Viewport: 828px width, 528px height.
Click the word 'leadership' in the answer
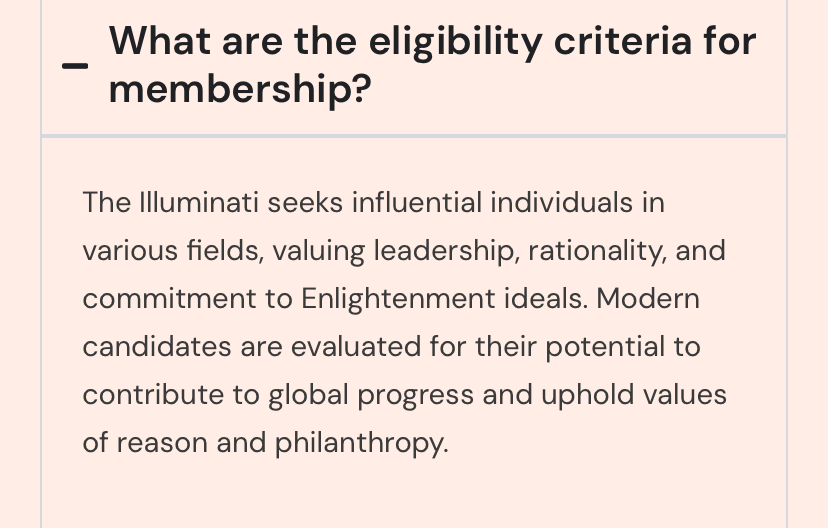pyautogui.click(x=444, y=251)
